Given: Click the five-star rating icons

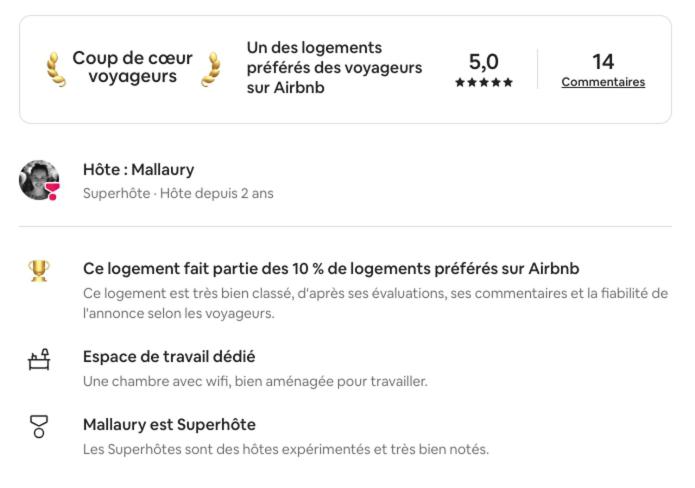Looking at the screenshot, I should coord(484,82).
